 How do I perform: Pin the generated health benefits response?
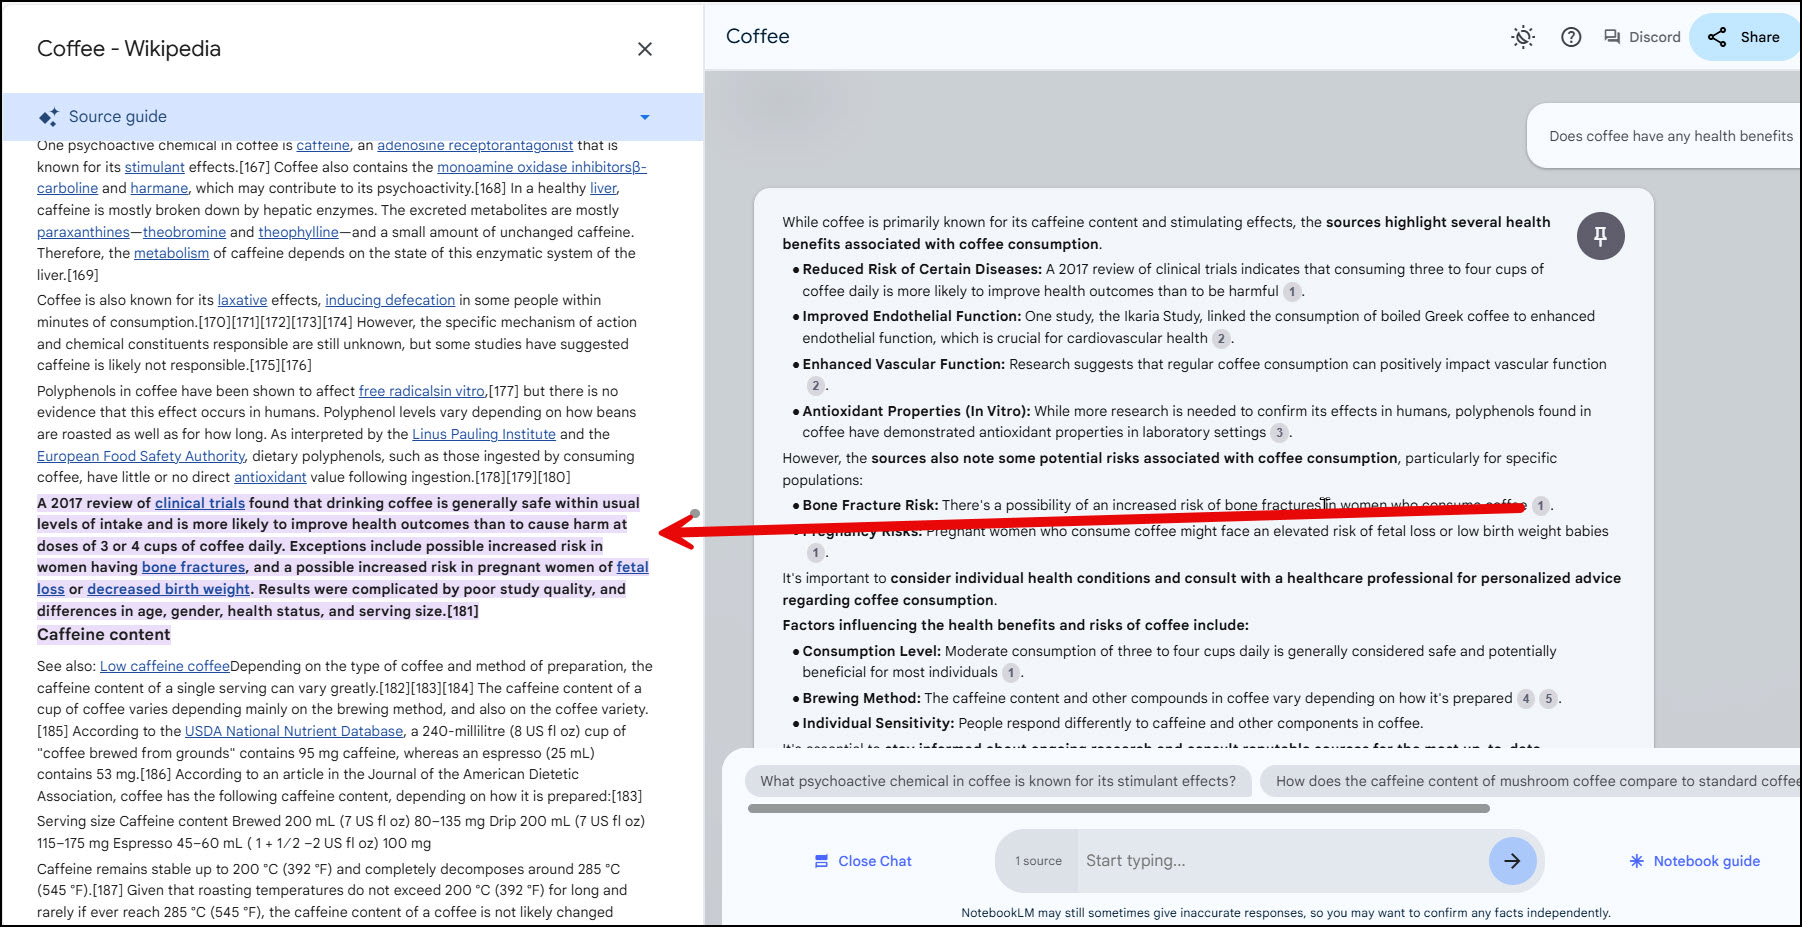pos(1601,236)
